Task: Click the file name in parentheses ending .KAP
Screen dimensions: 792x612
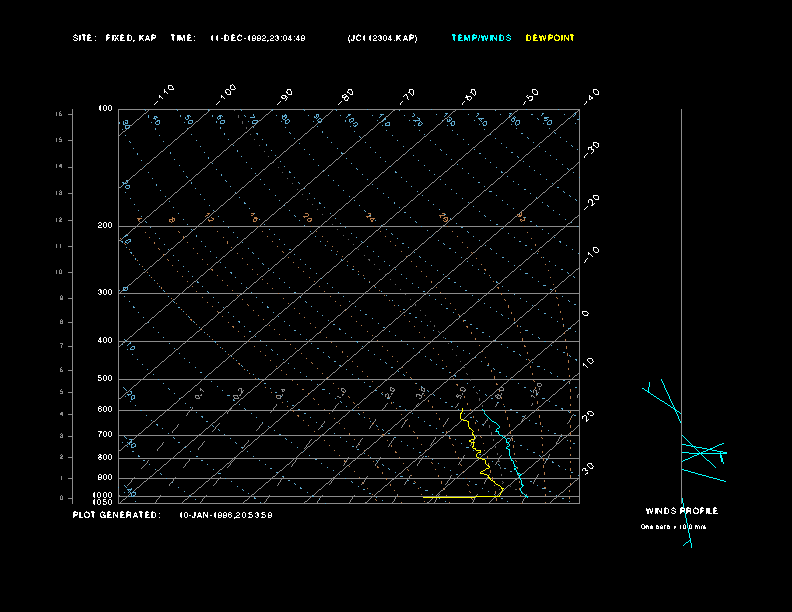Action: pos(382,38)
